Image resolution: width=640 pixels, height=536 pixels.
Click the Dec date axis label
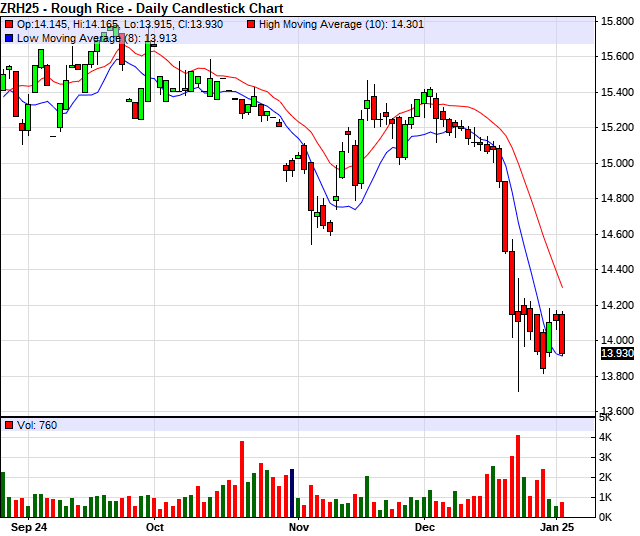(x=425, y=525)
